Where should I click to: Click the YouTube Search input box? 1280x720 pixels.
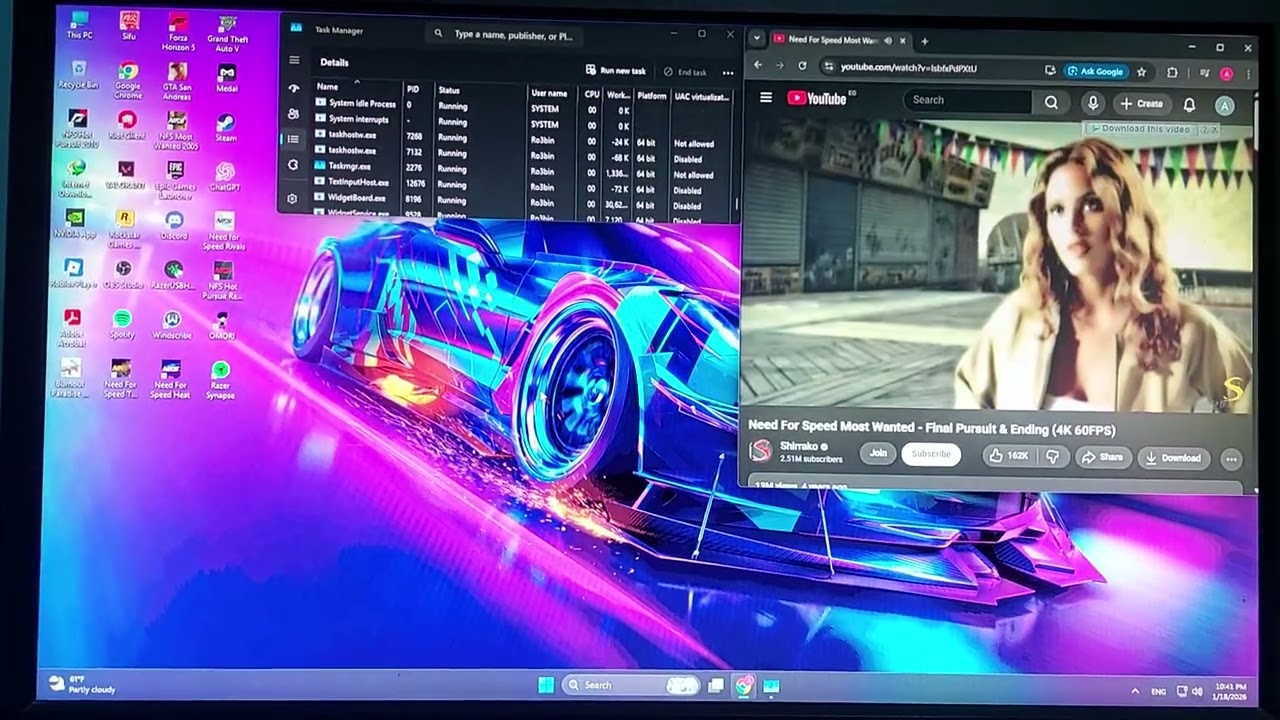968,100
